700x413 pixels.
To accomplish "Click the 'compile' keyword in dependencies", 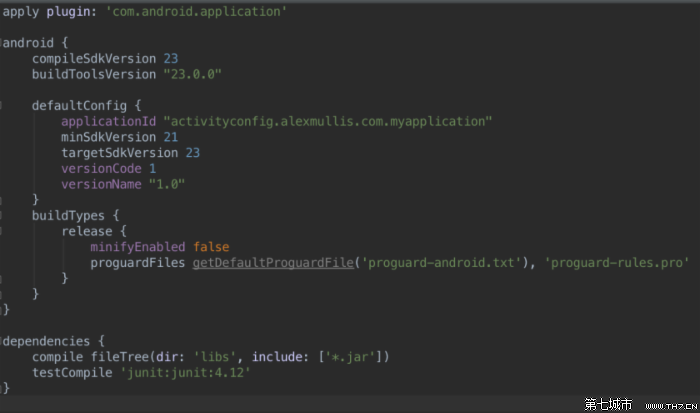I will pyautogui.click(x=57, y=357).
